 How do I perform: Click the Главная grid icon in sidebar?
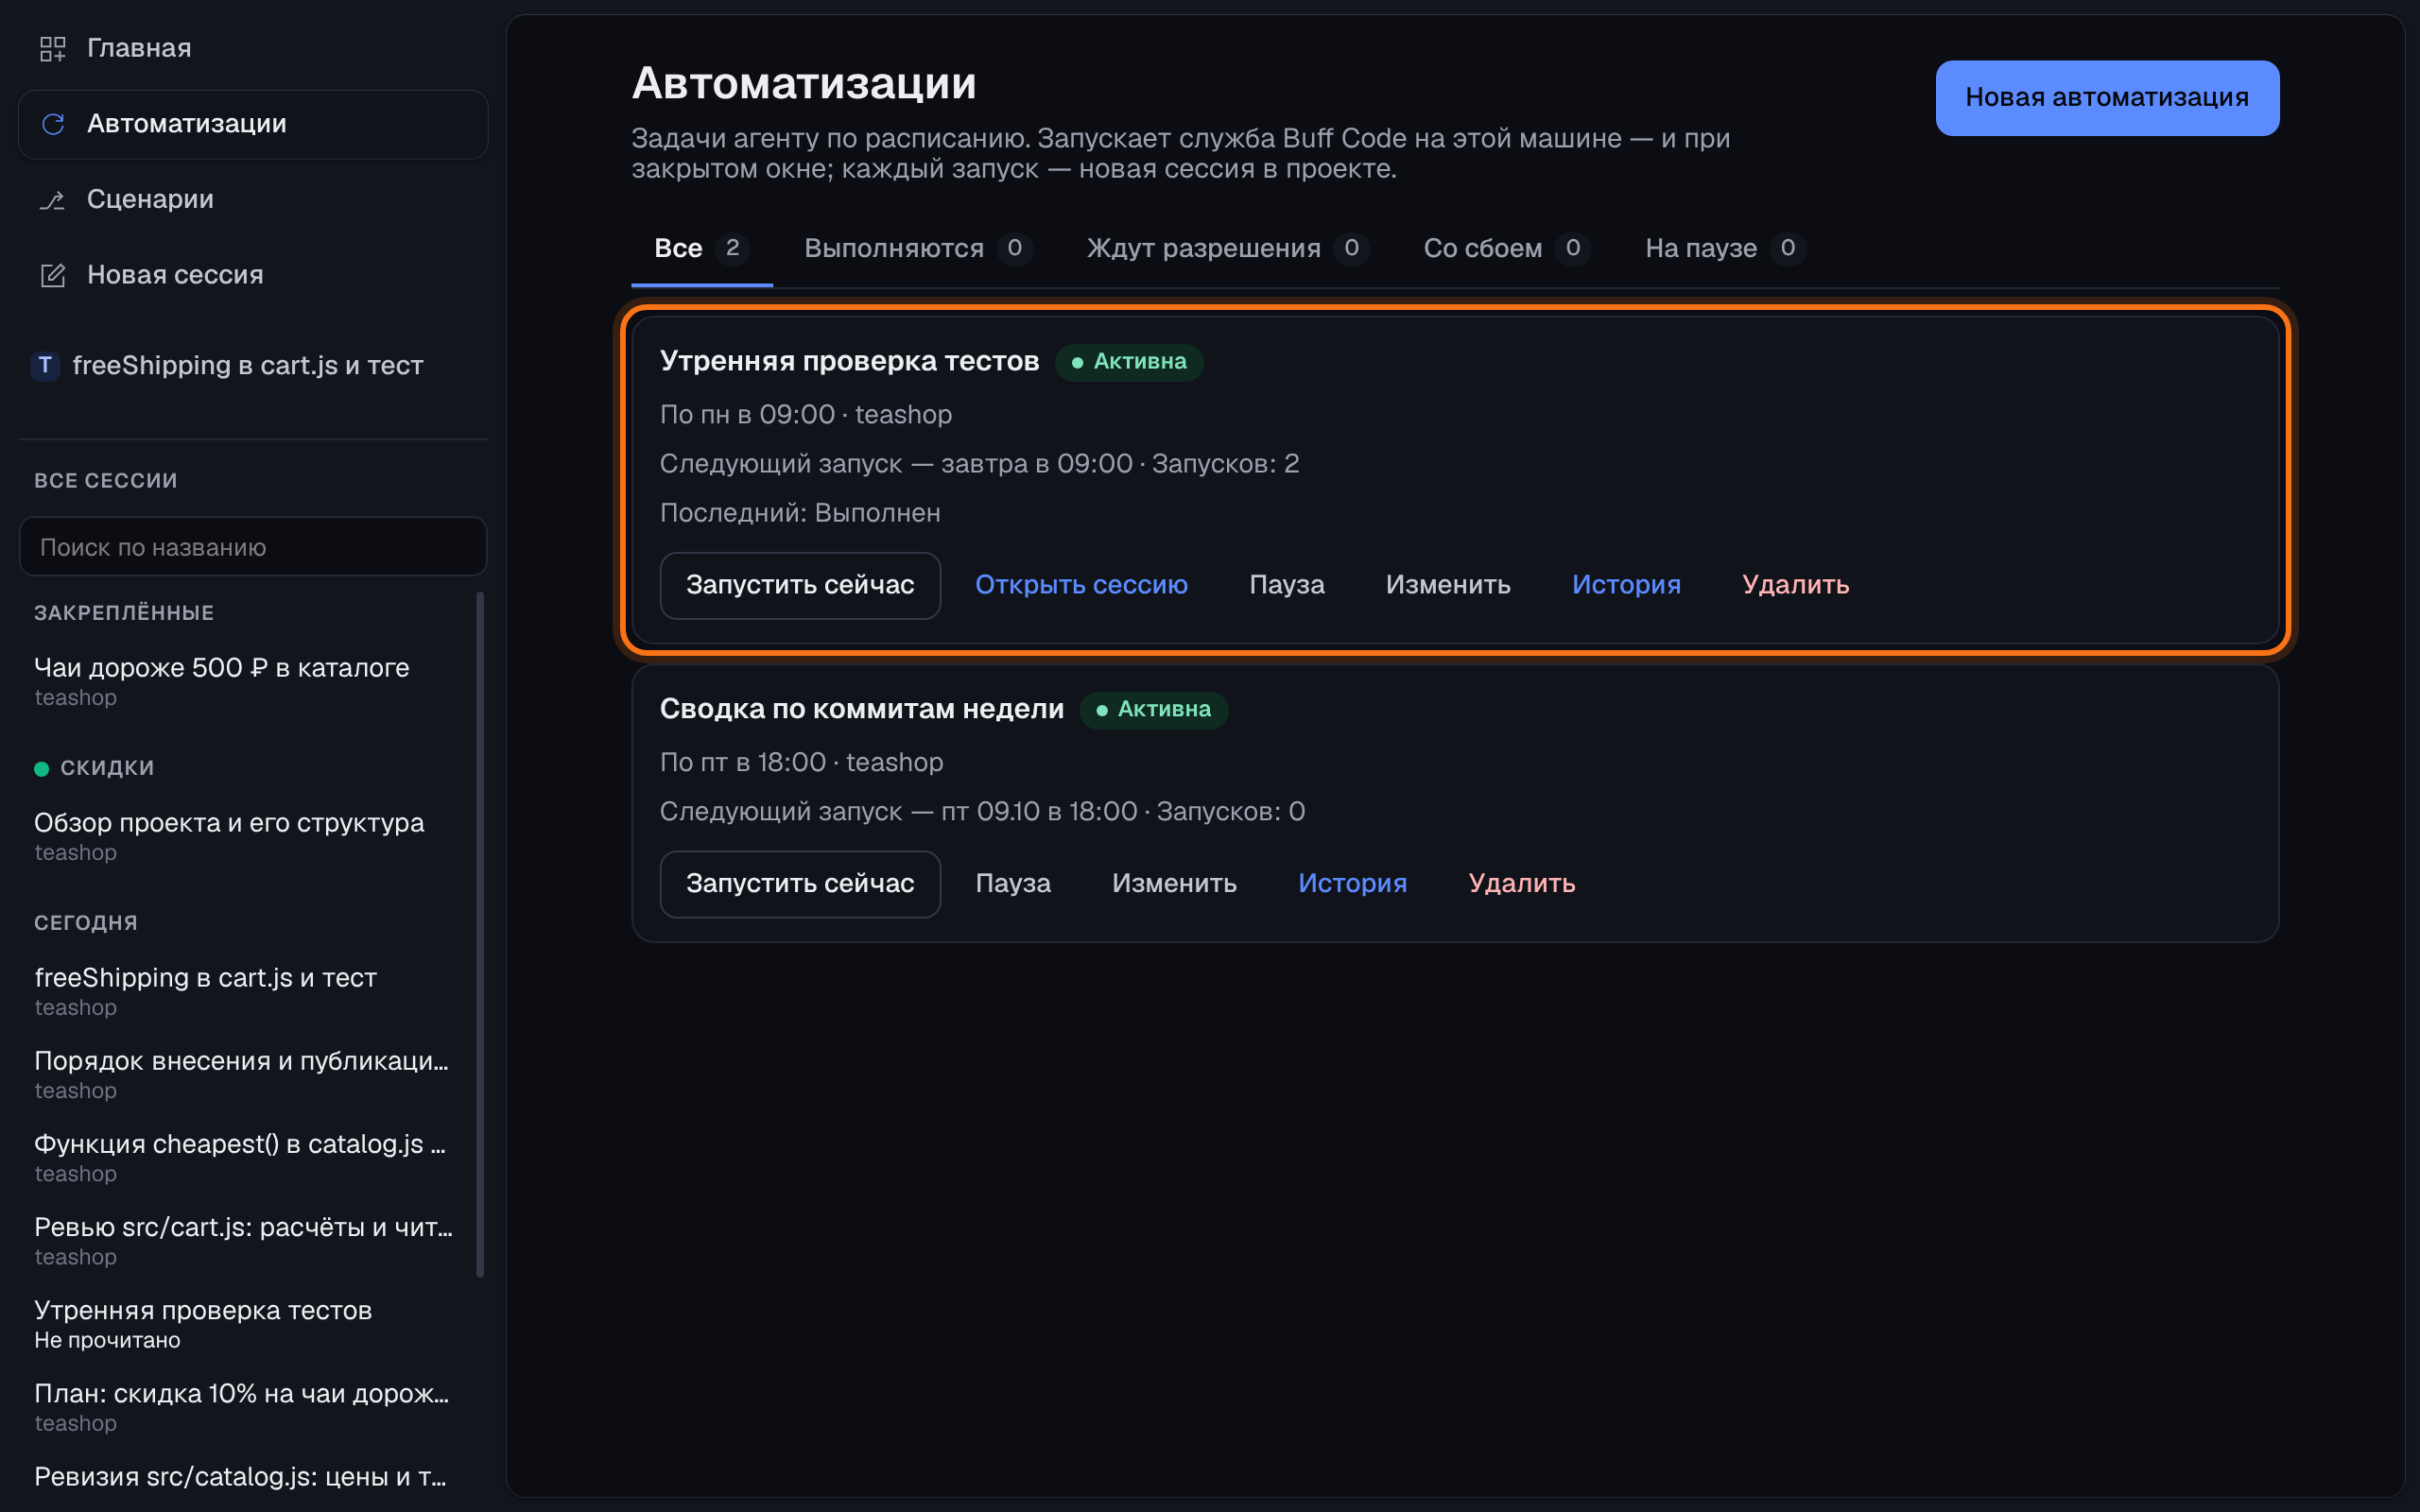(52, 48)
